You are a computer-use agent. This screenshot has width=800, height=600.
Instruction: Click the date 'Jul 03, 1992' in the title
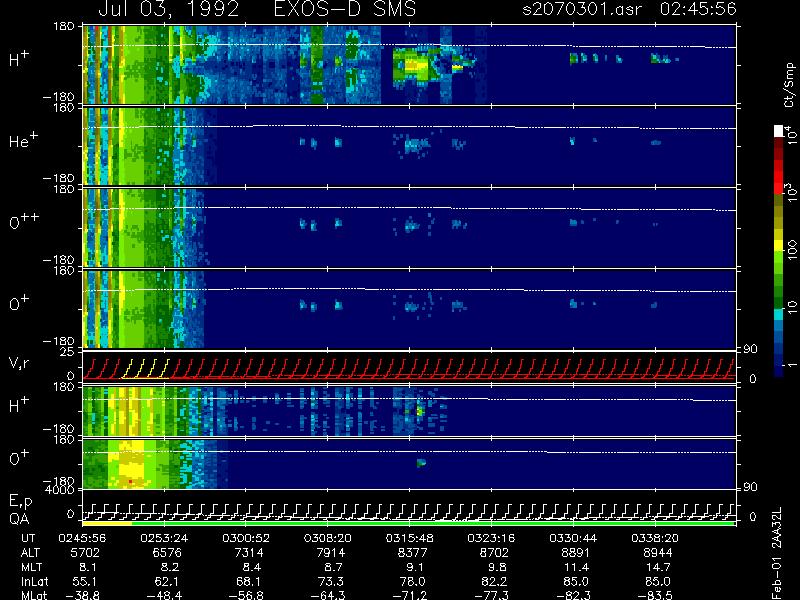[x=168, y=9]
